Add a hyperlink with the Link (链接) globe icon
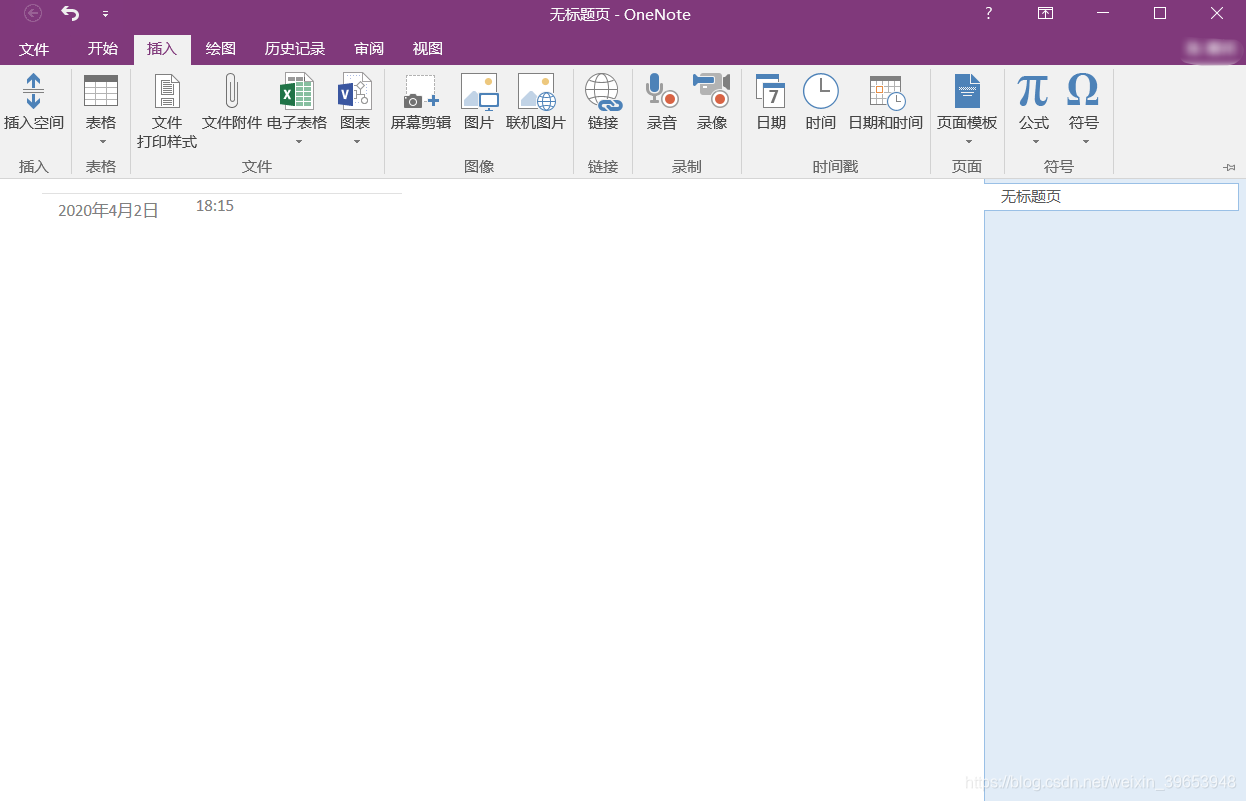Viewport: 1246px width, 801px height. tap(603, 92)
